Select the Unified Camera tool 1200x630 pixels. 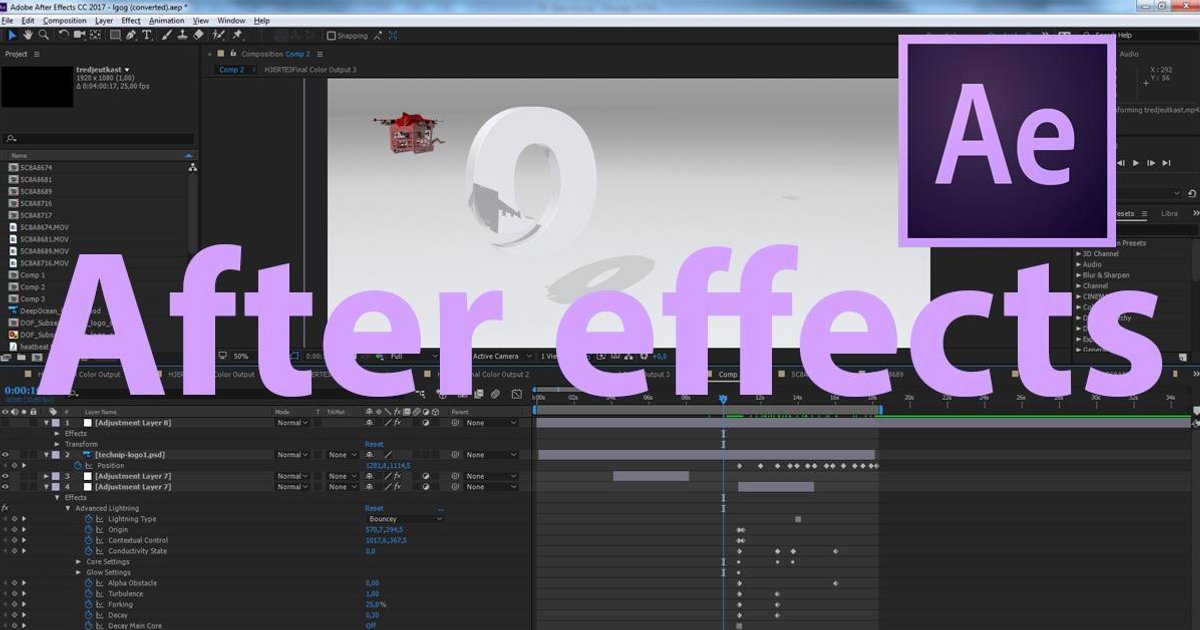click(x=79, y=35)
